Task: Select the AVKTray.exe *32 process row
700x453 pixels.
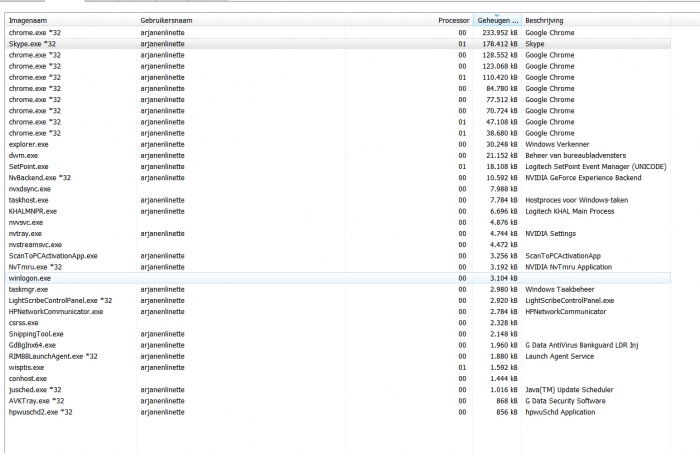Action: 338,401
